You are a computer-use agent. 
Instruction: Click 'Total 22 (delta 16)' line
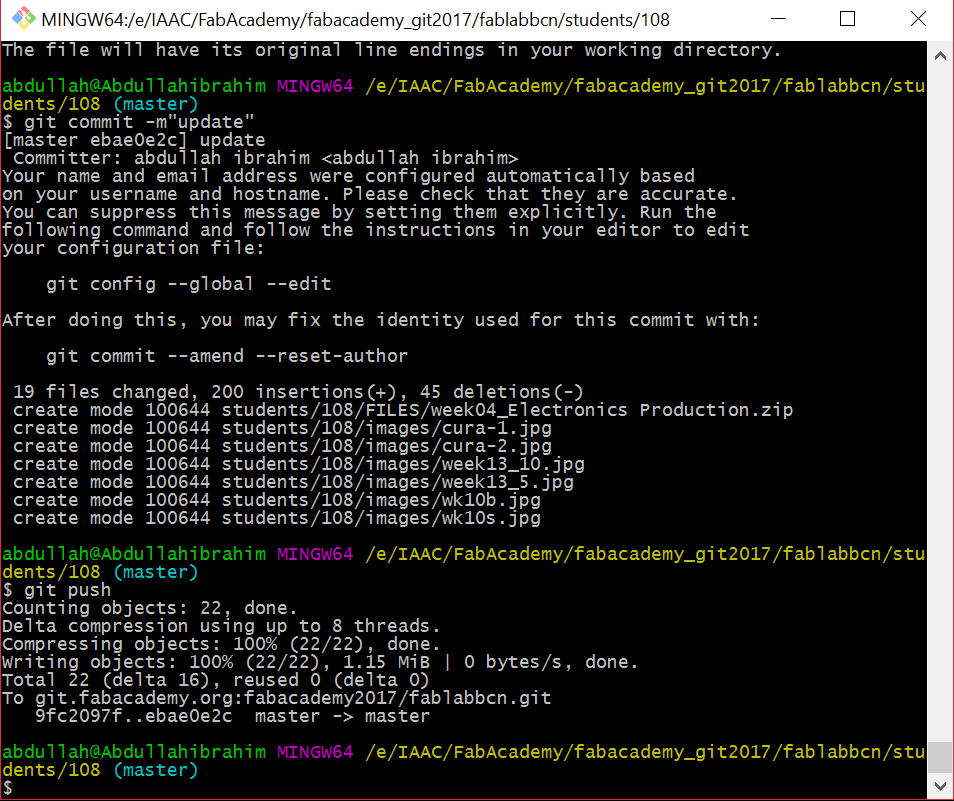216,680
